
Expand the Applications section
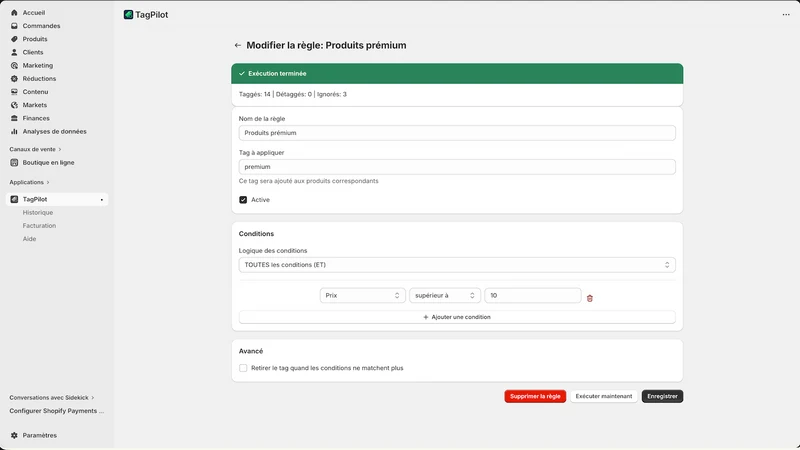tap(30, 183)
